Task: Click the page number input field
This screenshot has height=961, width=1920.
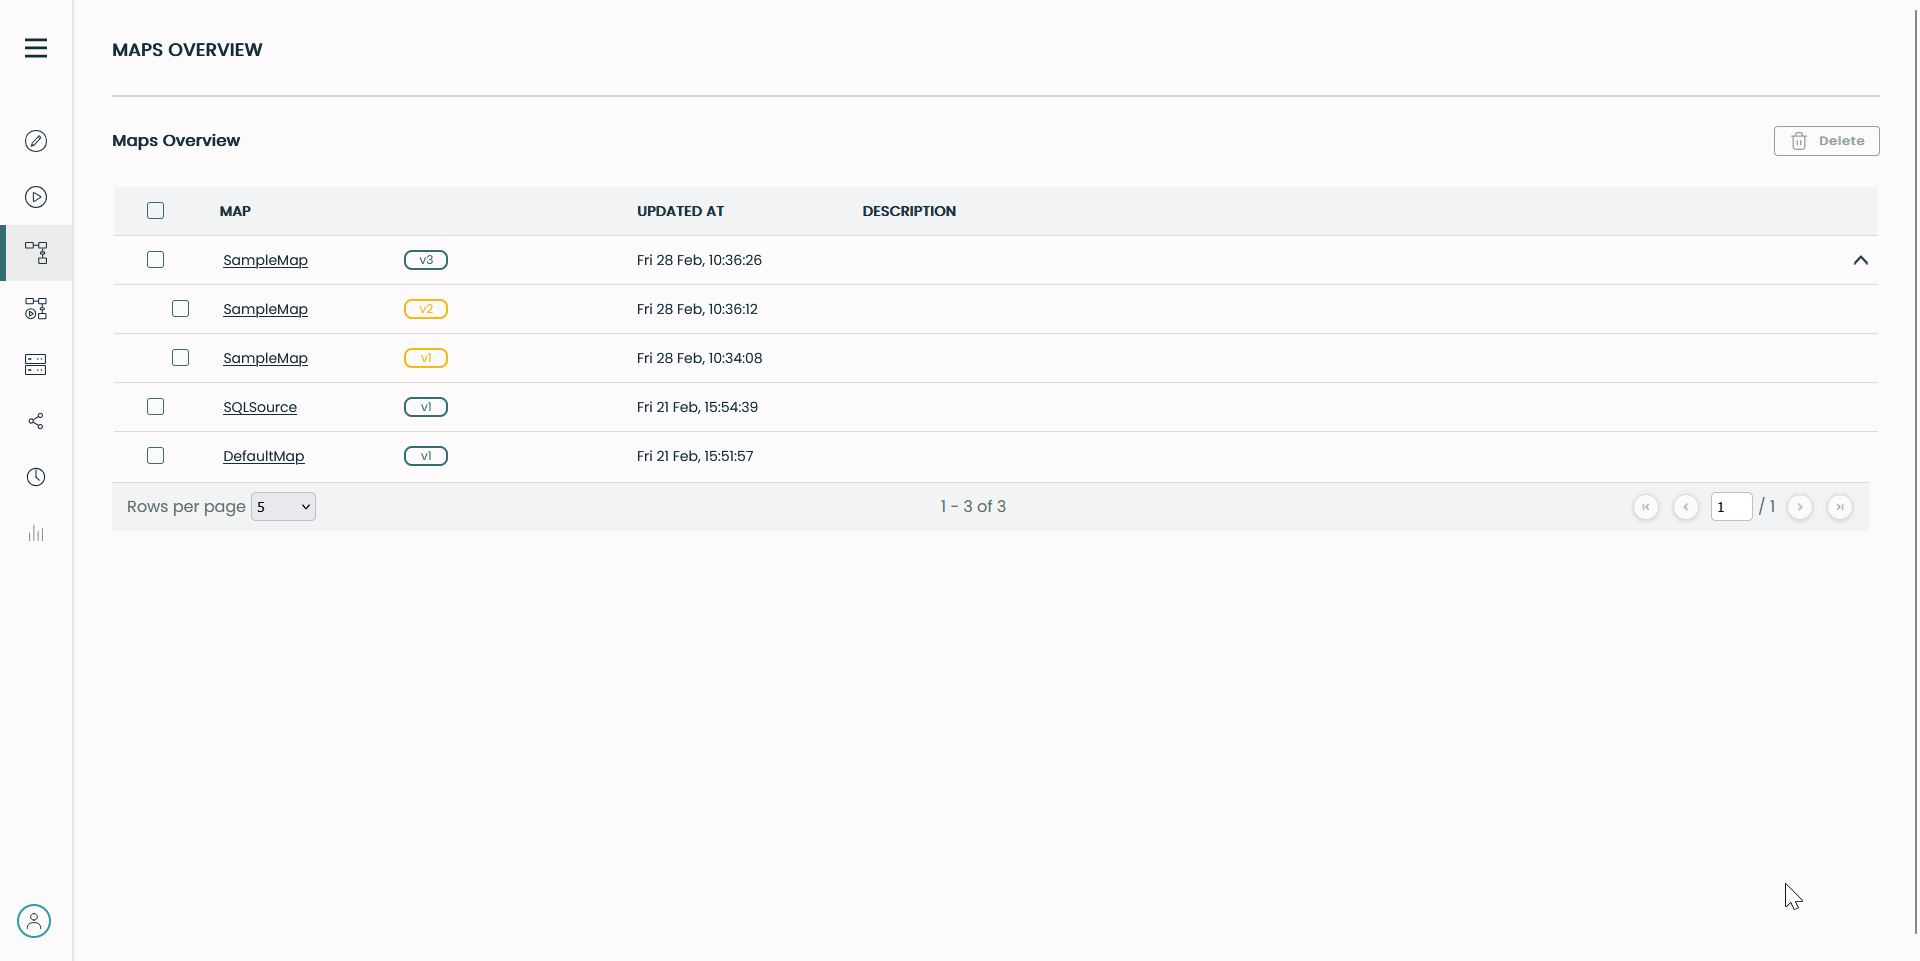Action: (x=1731, y=507)
